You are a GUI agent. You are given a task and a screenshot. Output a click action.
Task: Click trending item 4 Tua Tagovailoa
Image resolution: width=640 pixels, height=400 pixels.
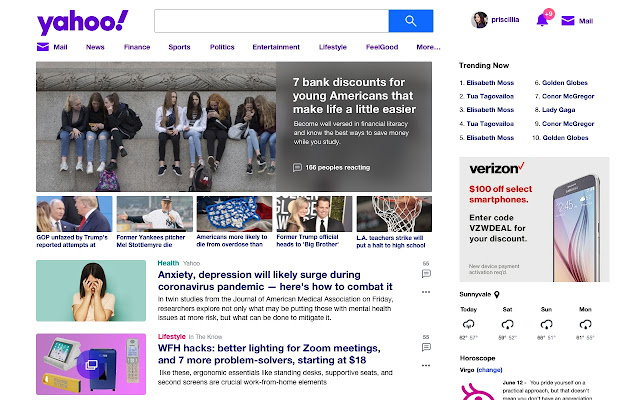click(x=490, y=124)
